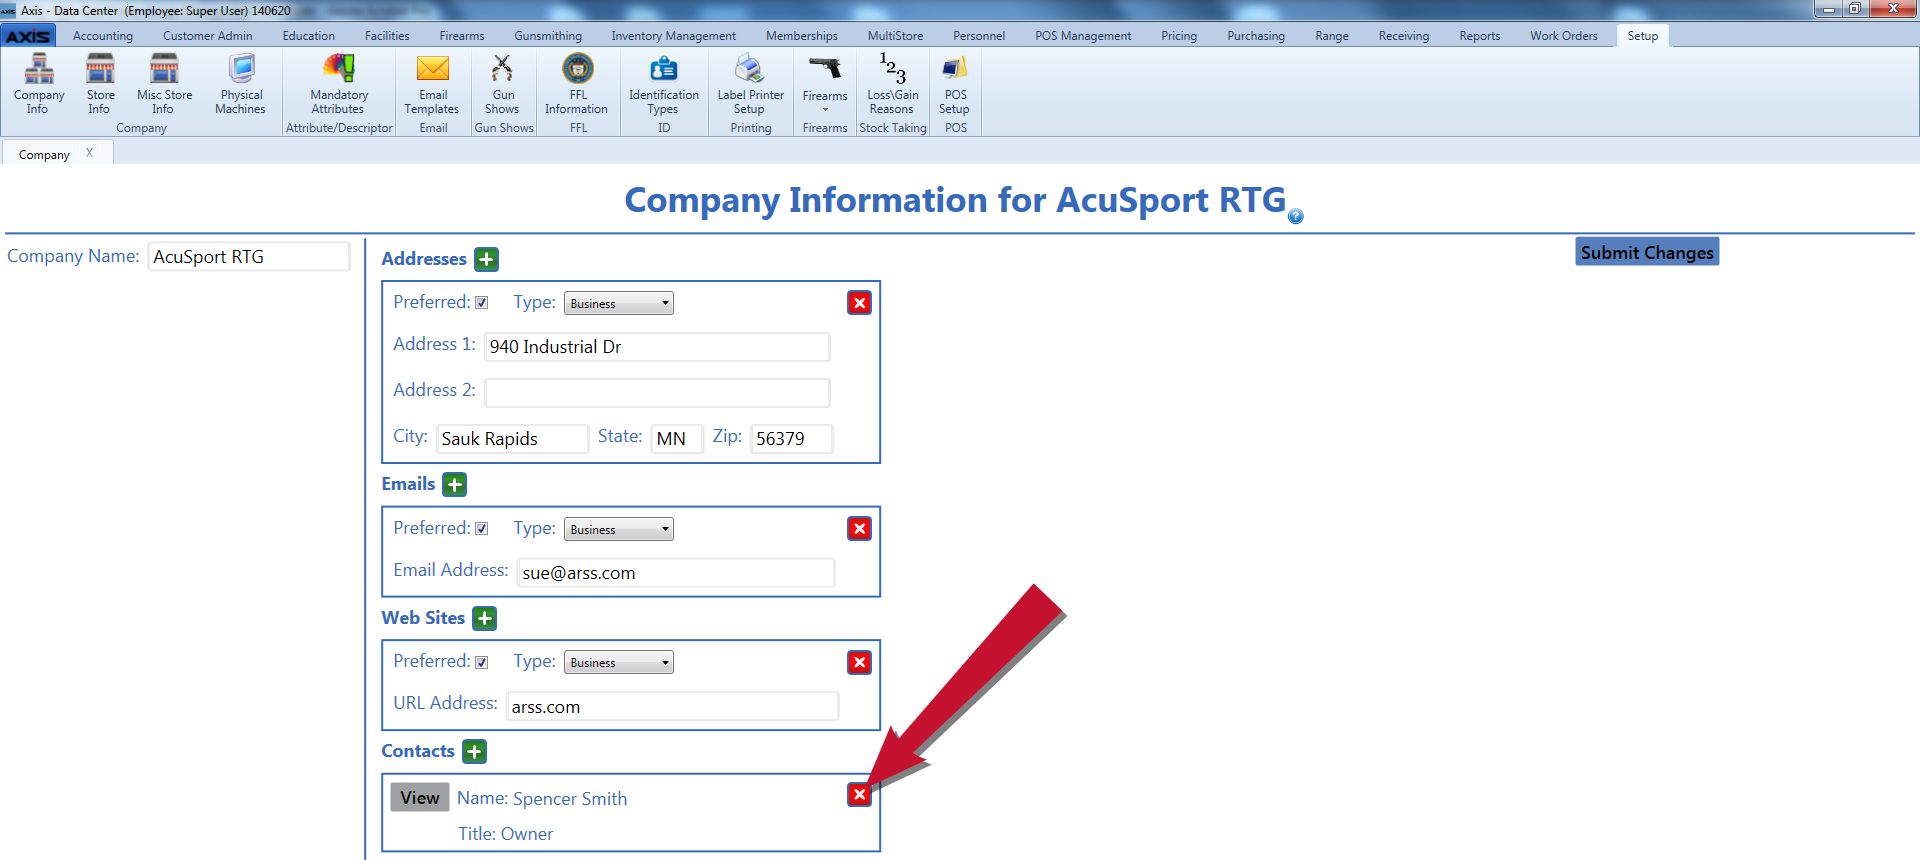Add a new email with plus icon
Image resolution: width=1920 pixels, height=860 pixels.
pos(455,485)
